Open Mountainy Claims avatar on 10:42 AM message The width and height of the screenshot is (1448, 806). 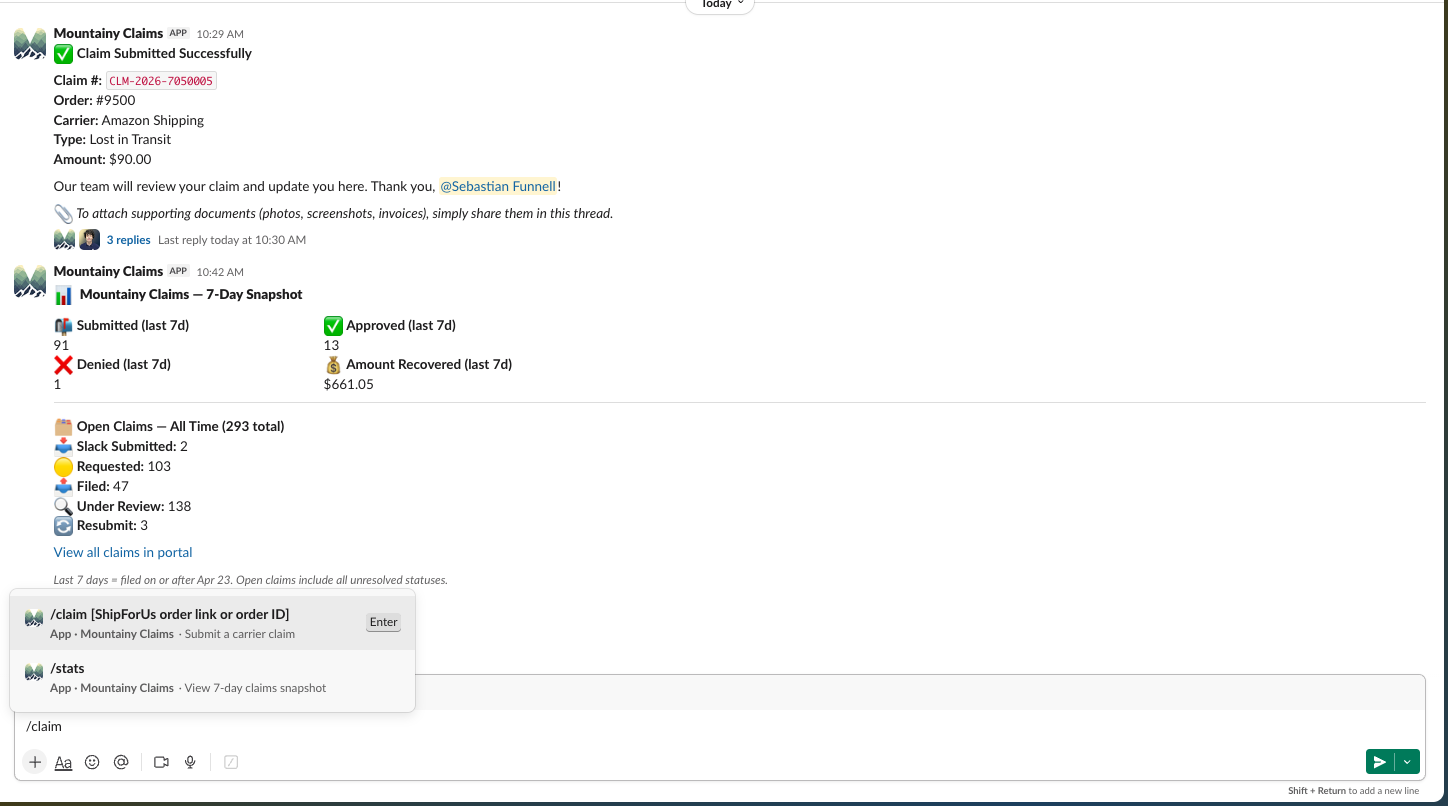point(30,282)
